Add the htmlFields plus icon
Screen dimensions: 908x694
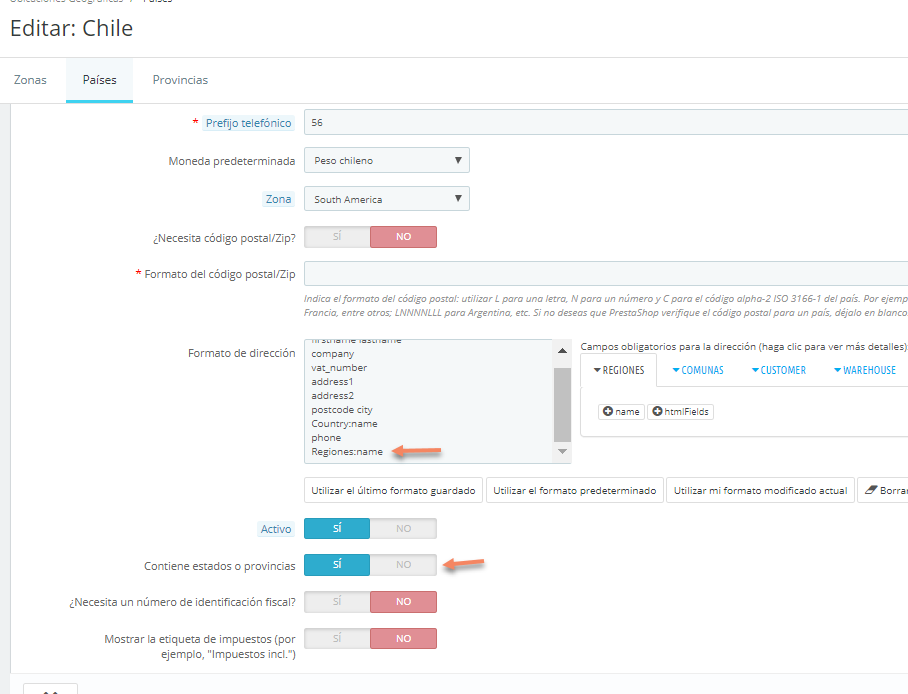coord(657,412)
